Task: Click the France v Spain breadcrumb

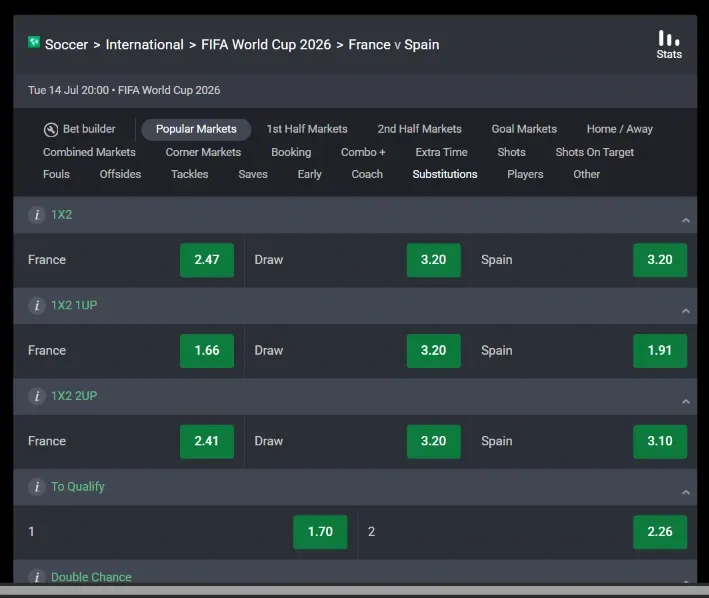Action: pos(394,45)
